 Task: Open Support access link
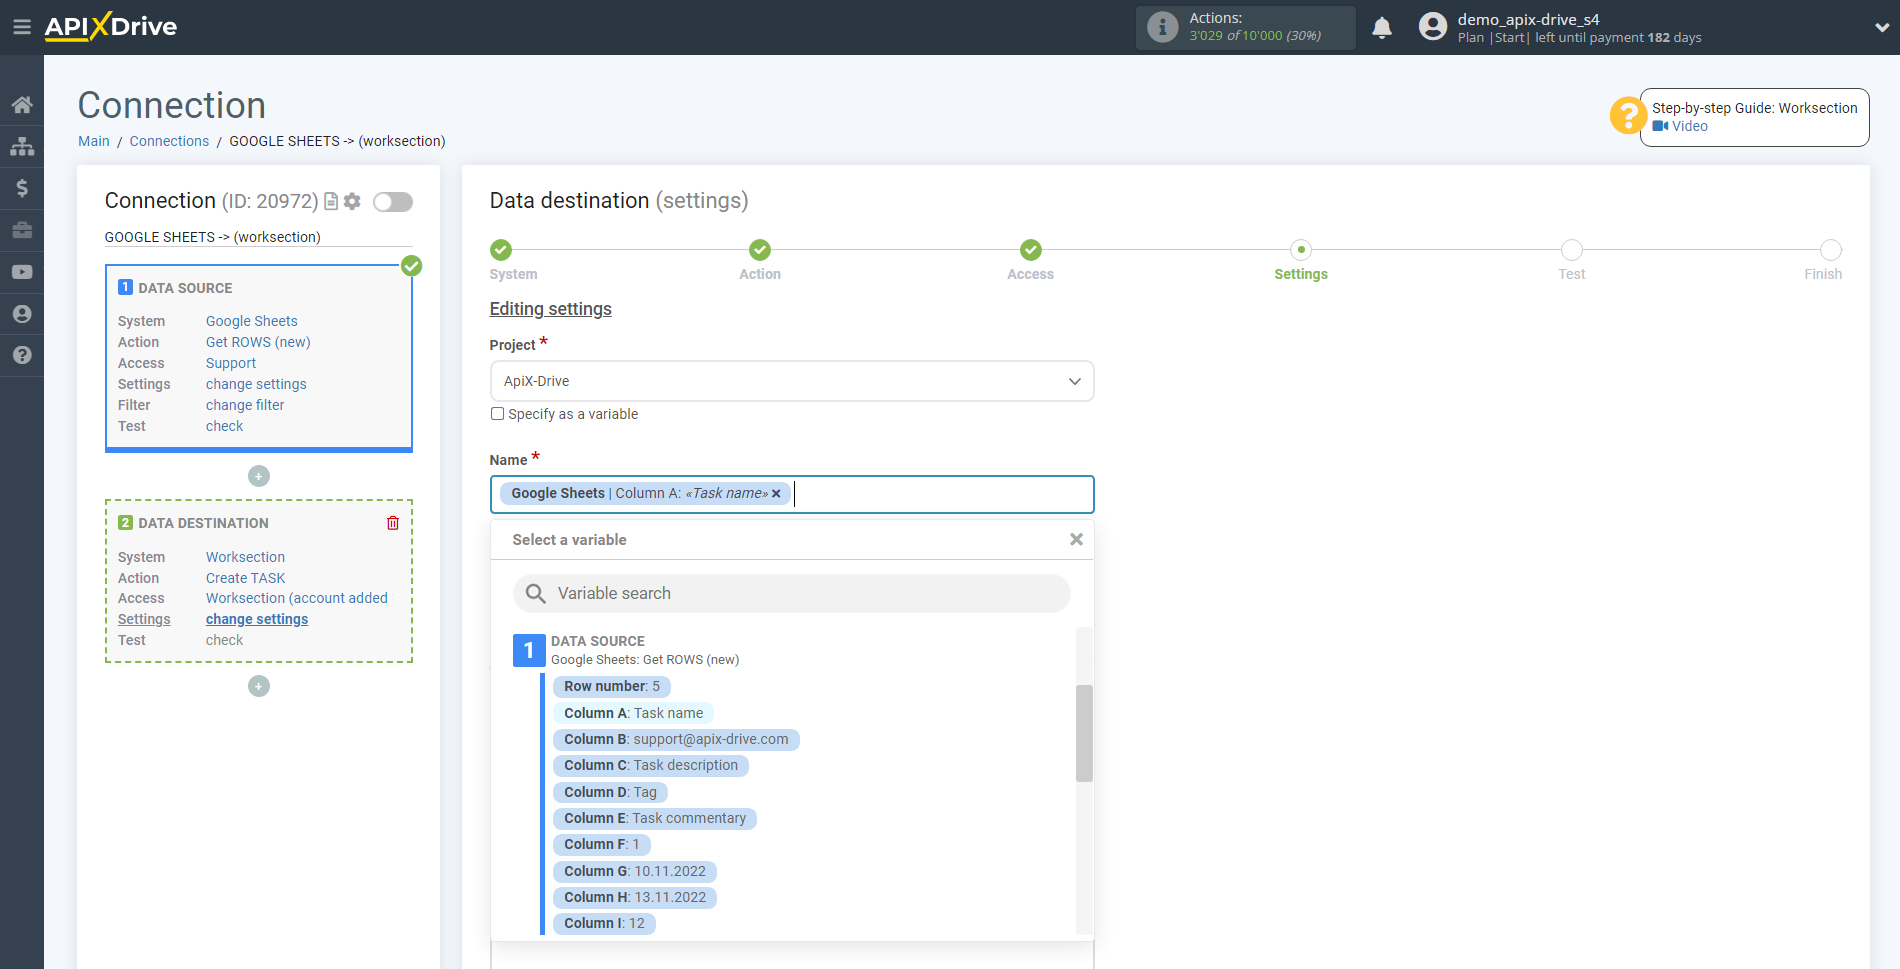pyautogui.click(x=231, y=363)
